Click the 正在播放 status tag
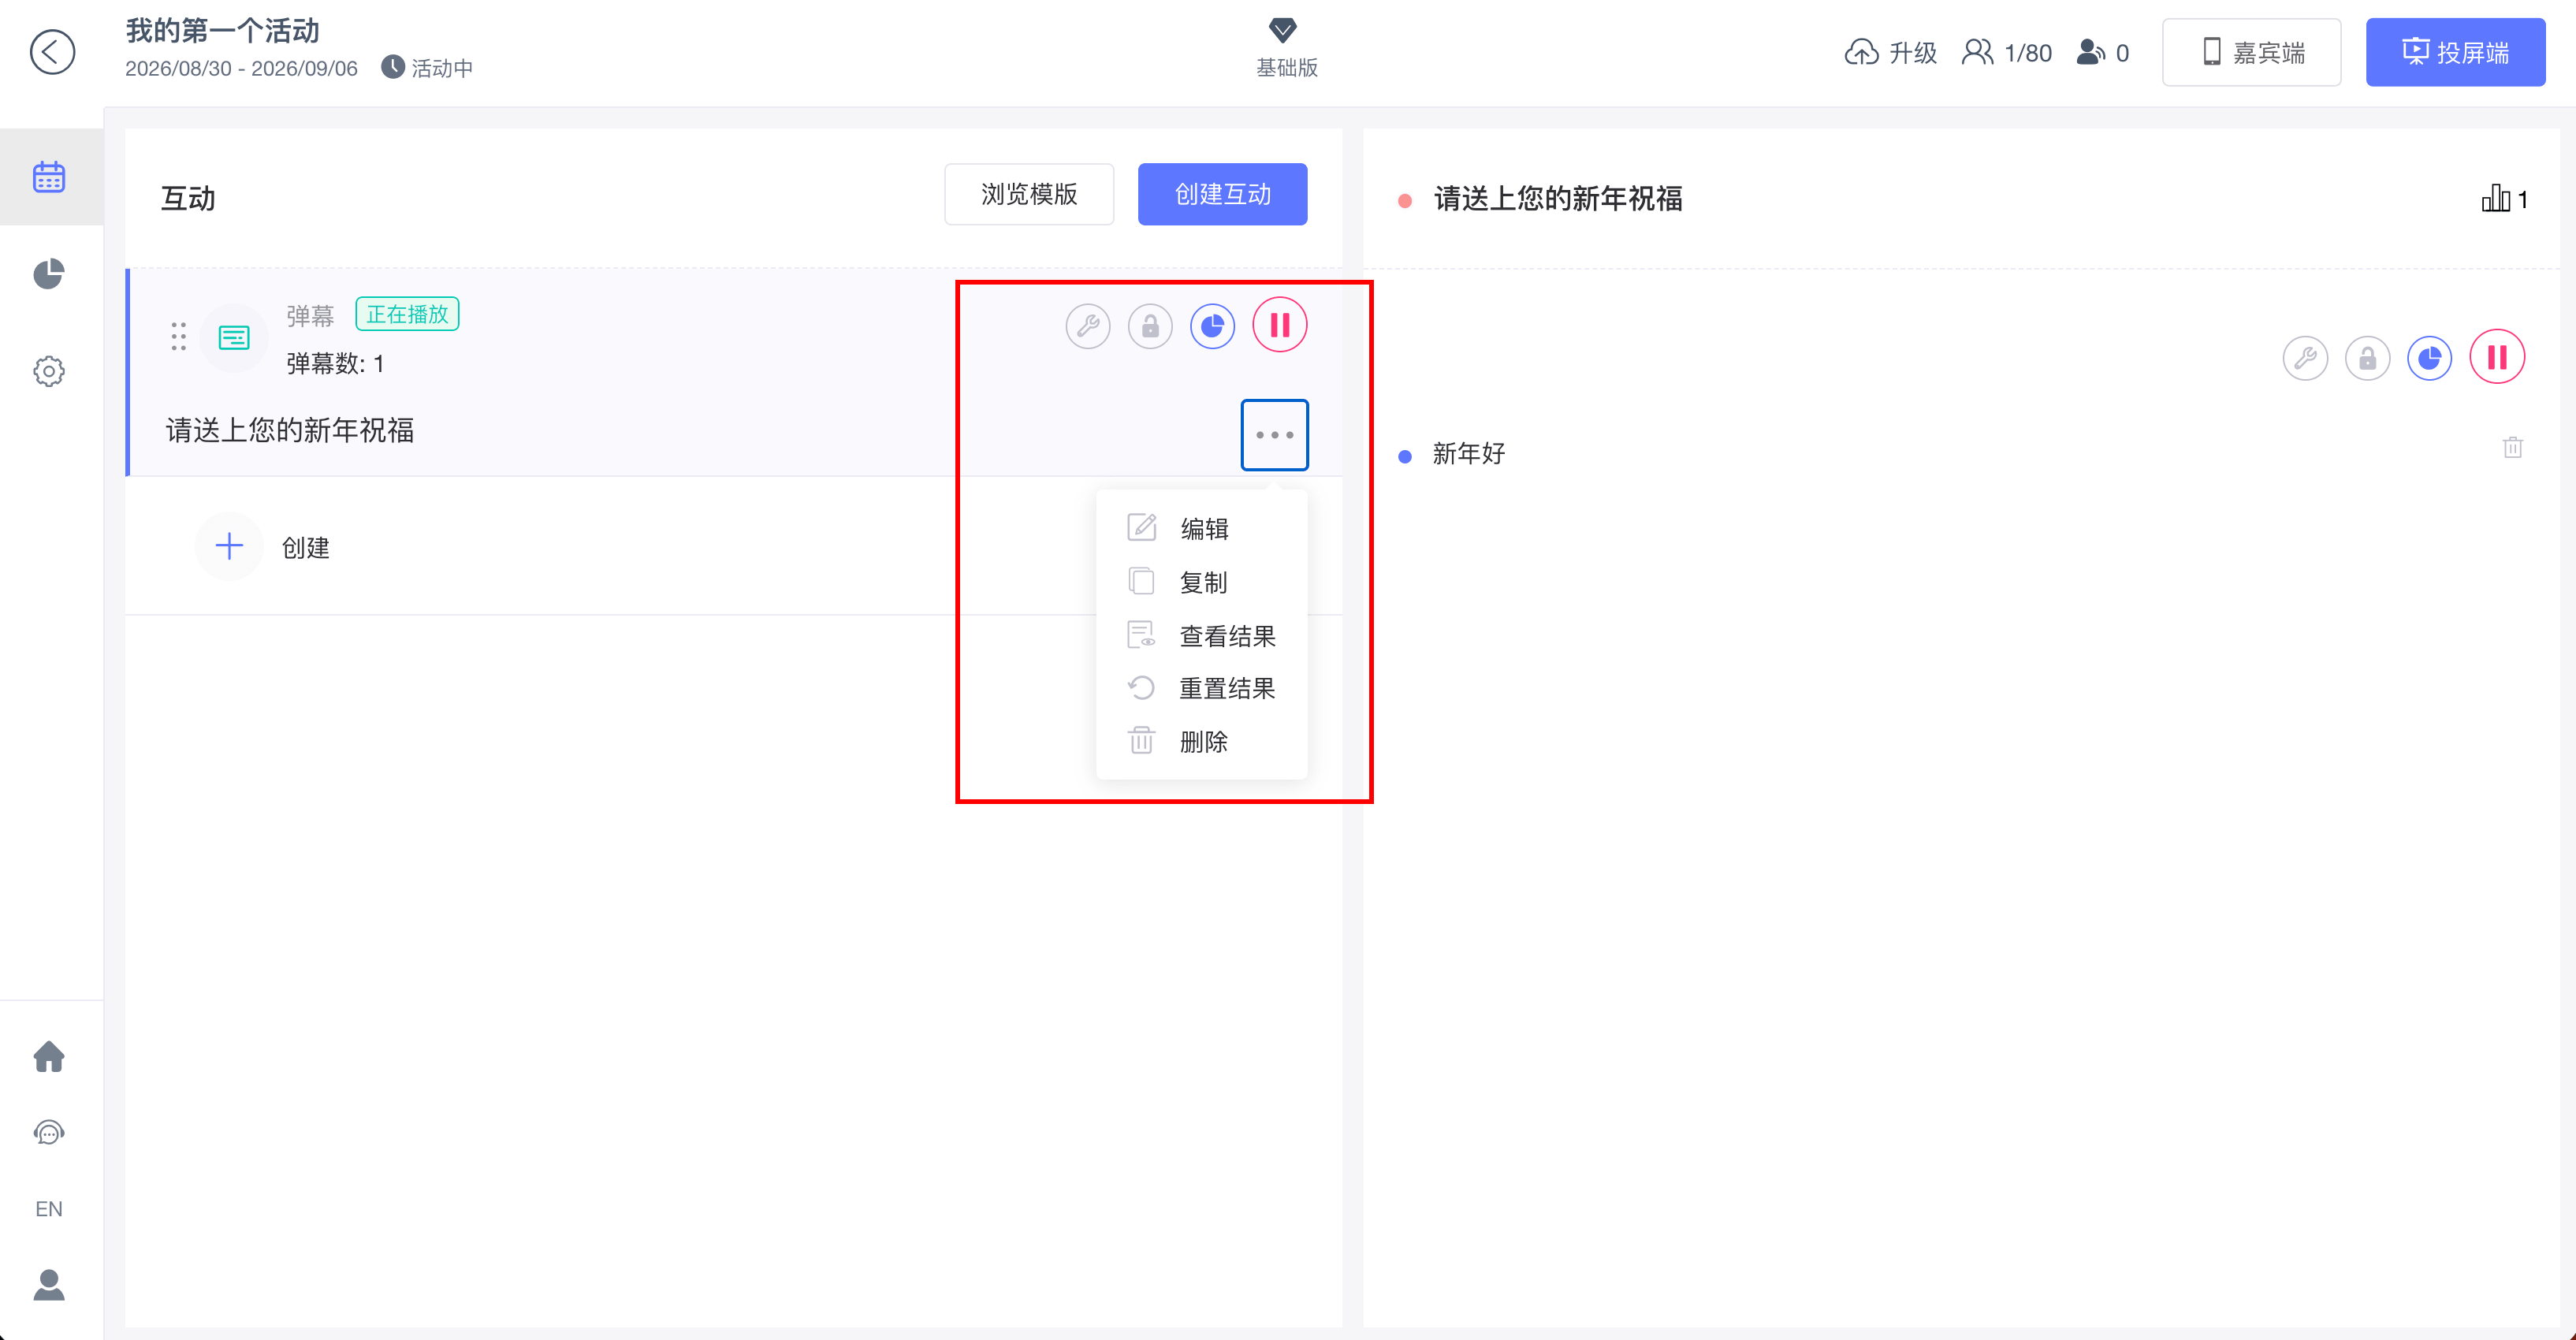The width and height of the screenshot is (2576, 1340). coord(407,314)
